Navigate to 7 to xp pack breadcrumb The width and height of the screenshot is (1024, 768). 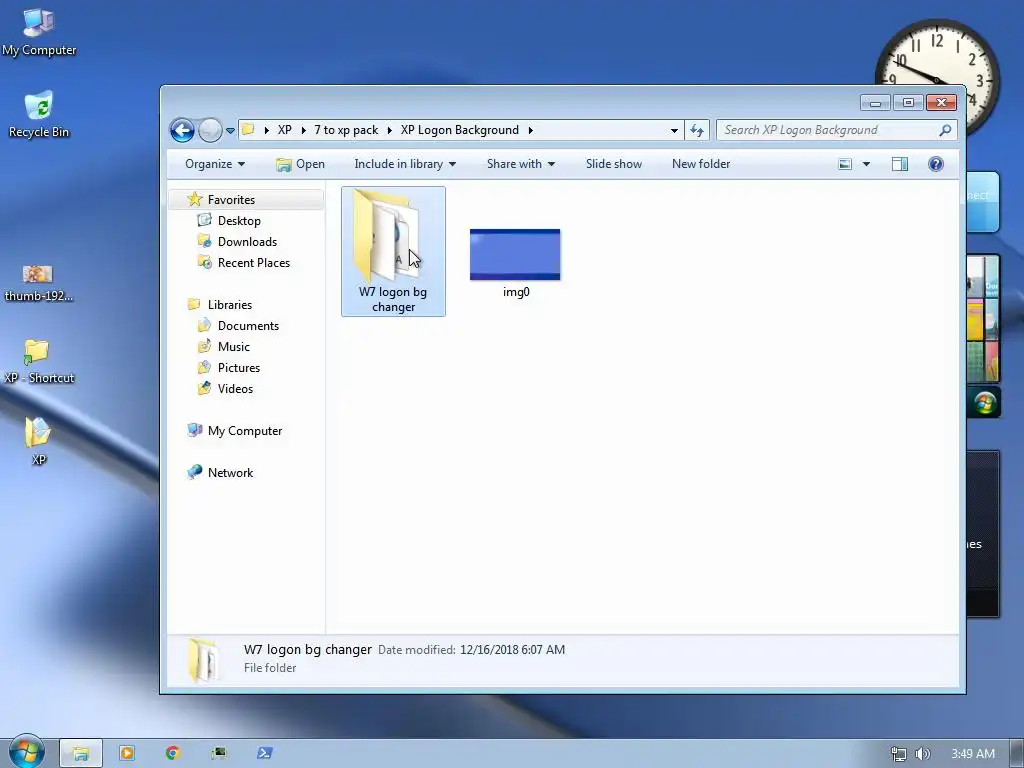pyautogui.click(x=346, y=130)
